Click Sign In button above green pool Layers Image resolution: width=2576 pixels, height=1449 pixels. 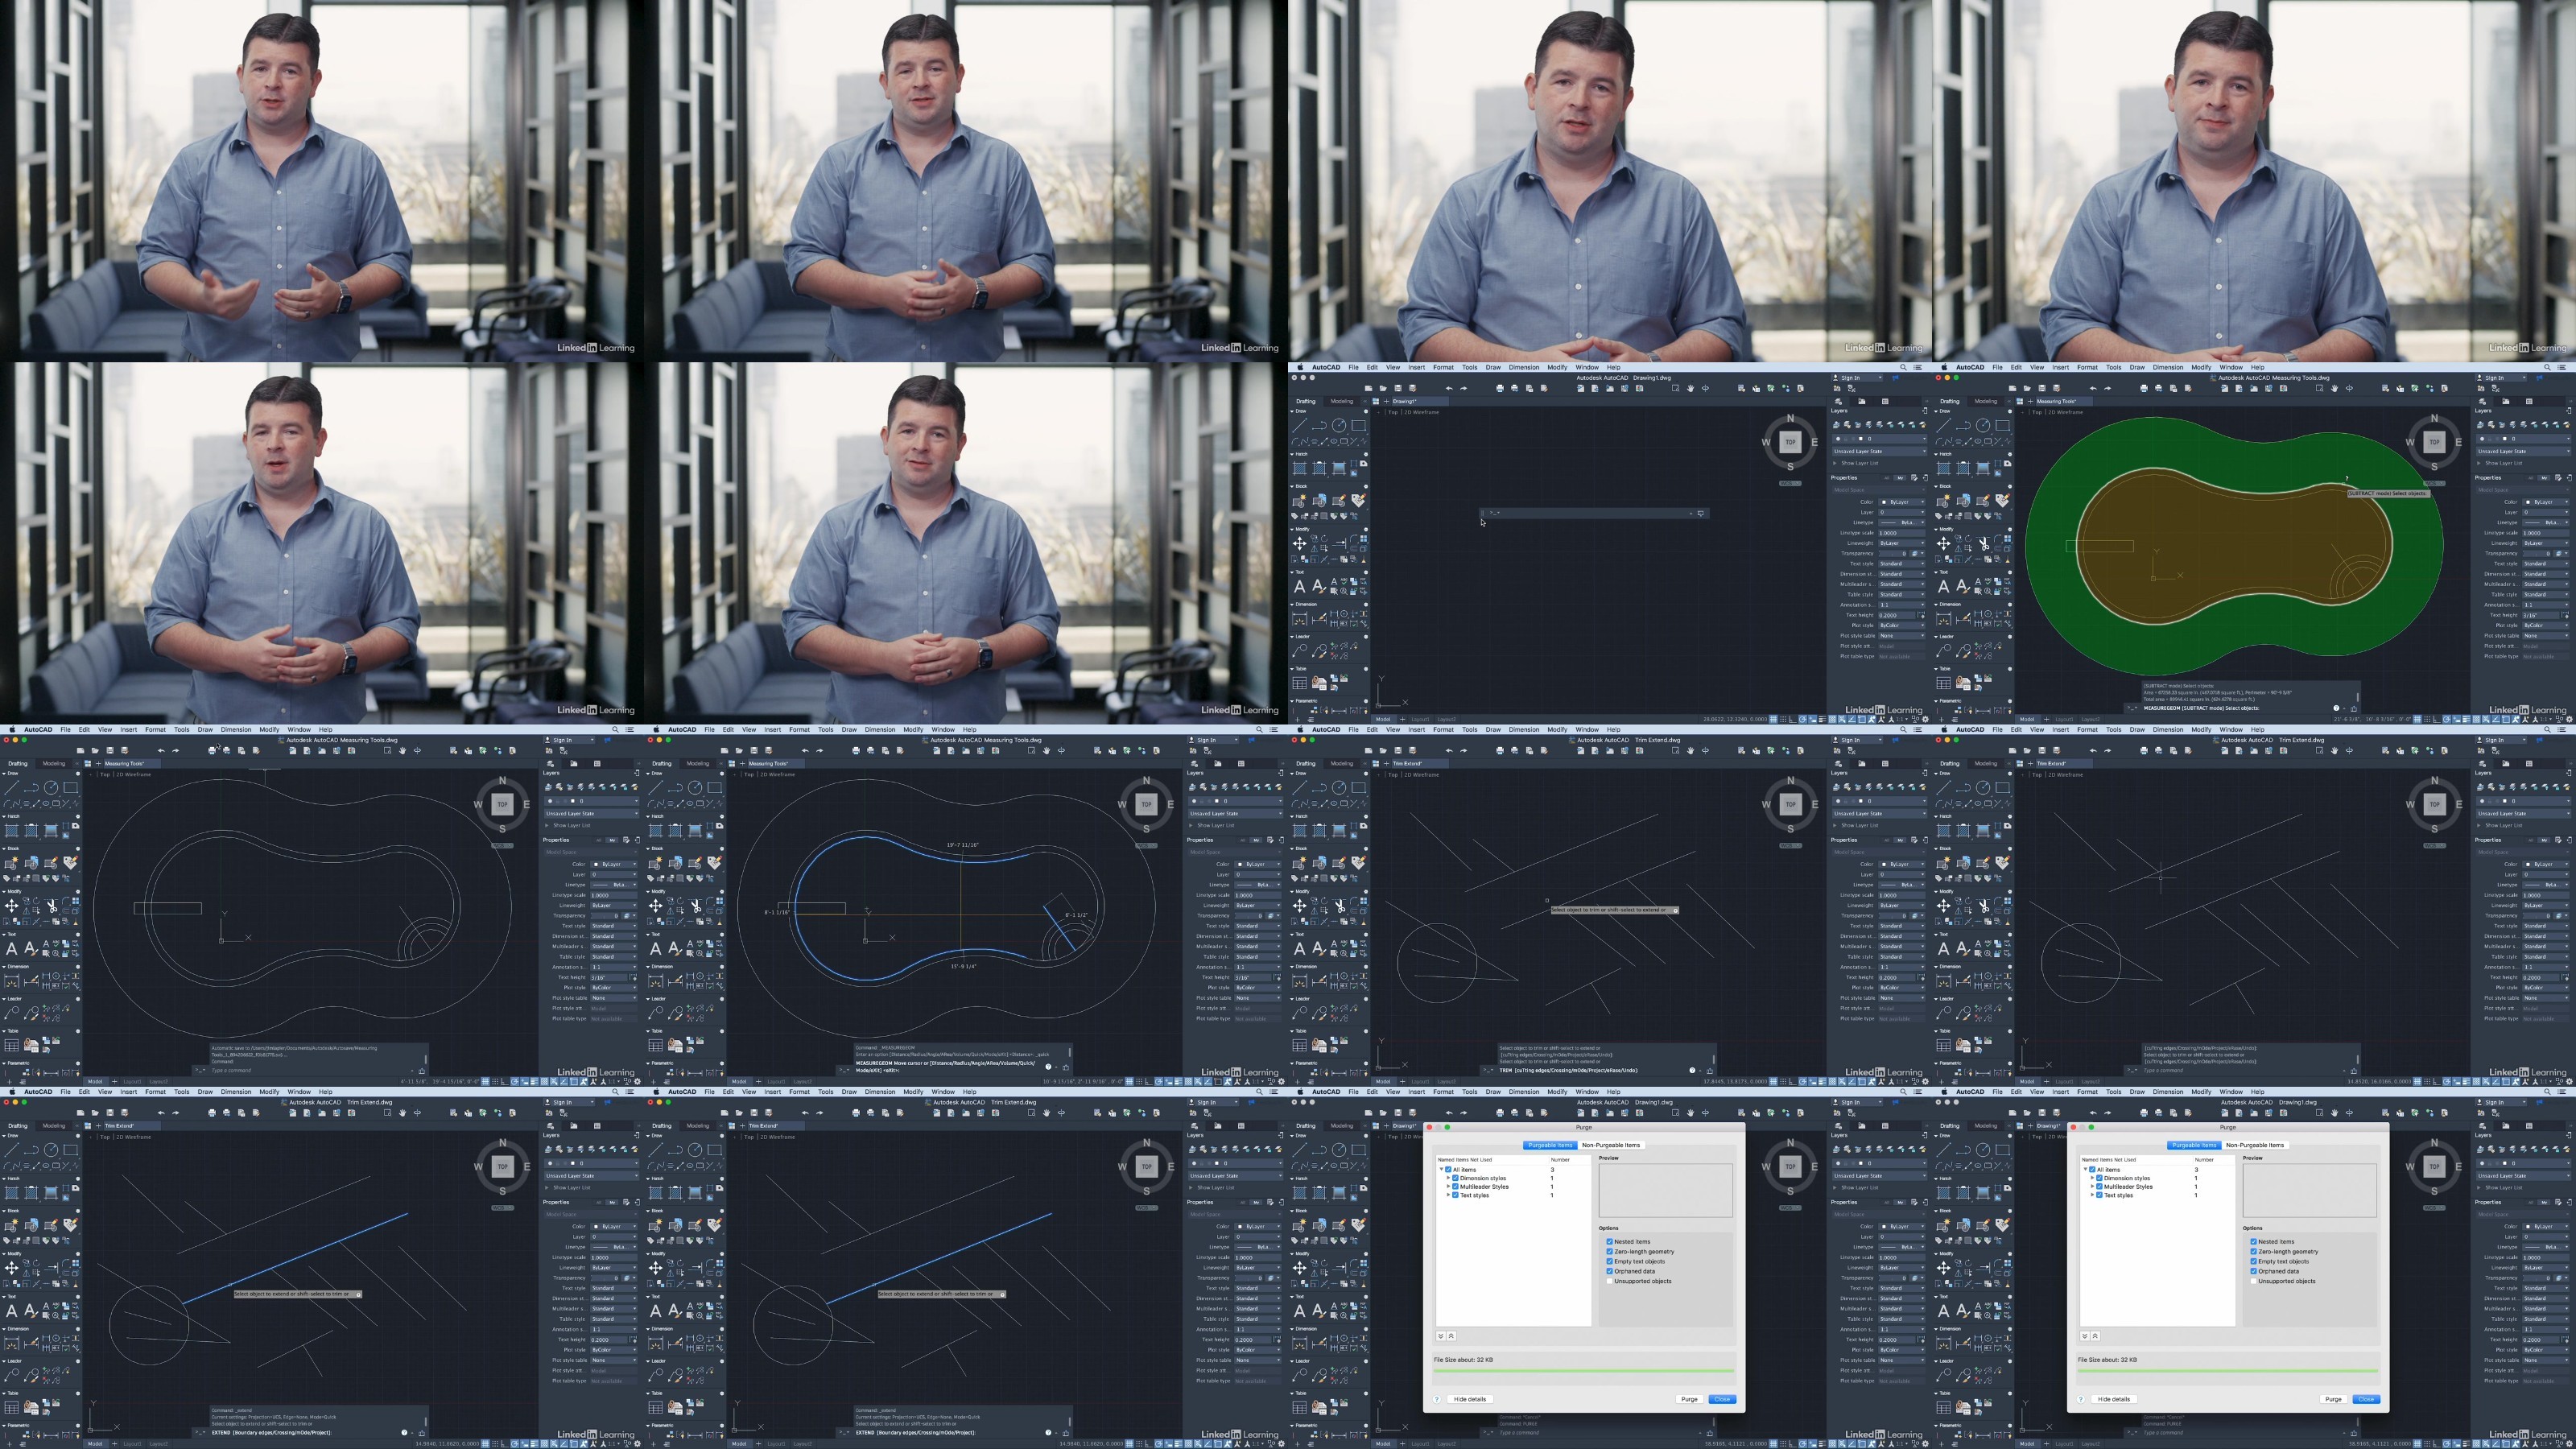[x=2494, y=377]
